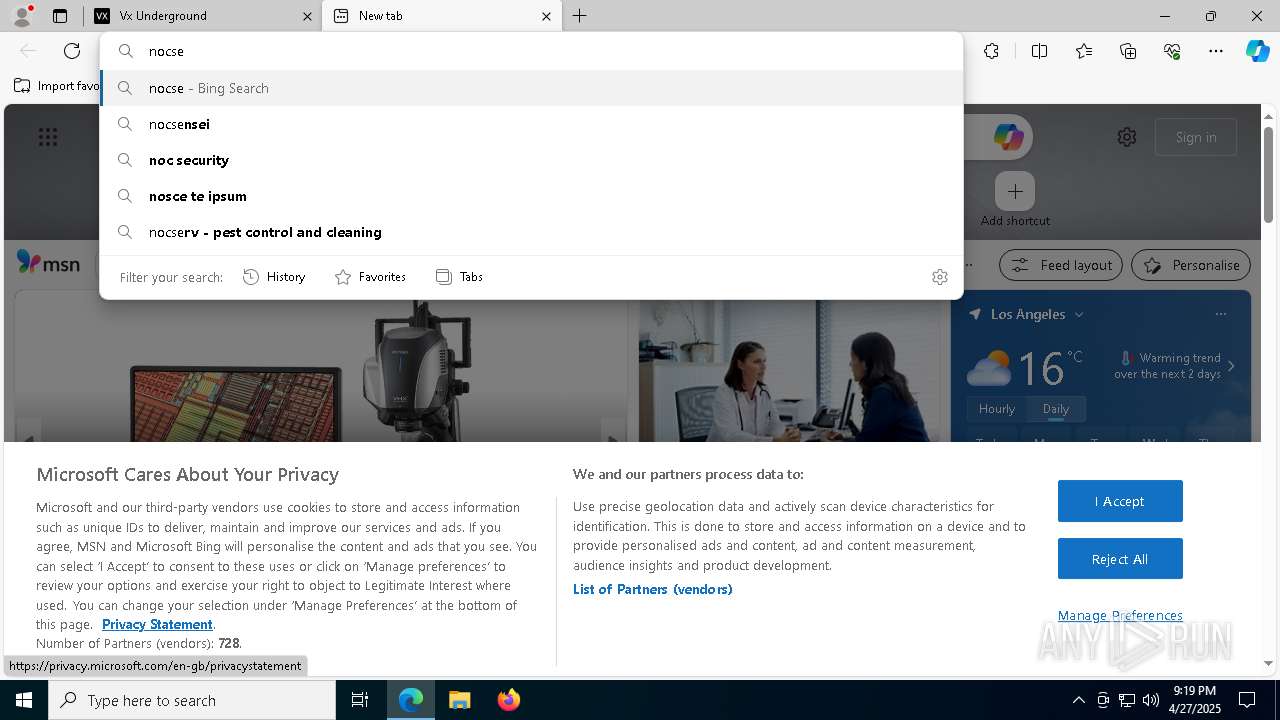
Task: Open weather card more options ellipsis
Action: (x=1220, y=314)
